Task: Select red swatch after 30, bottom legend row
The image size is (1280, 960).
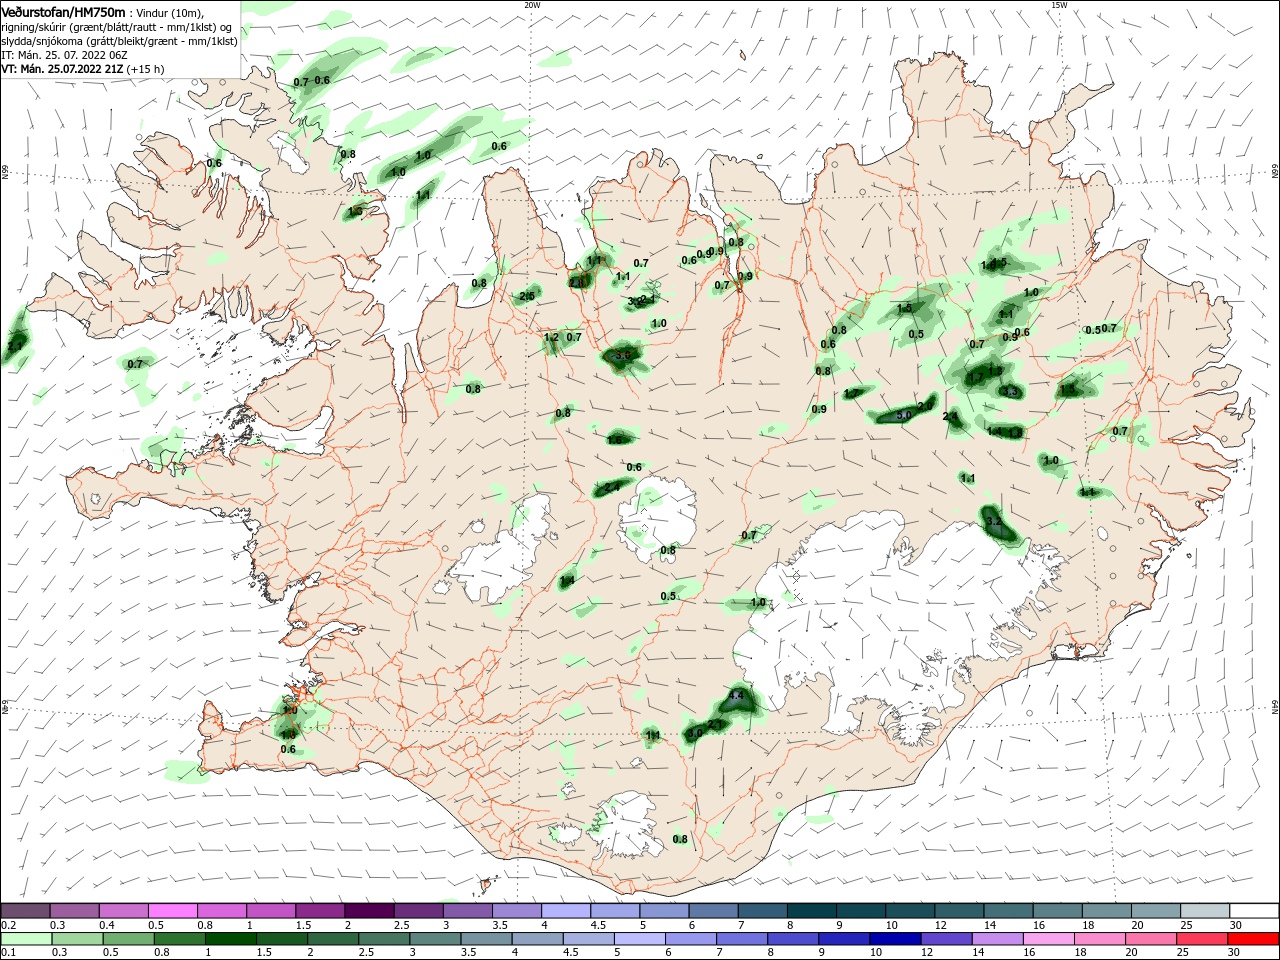Action: pyautogui.click(x=1253, y=939)
